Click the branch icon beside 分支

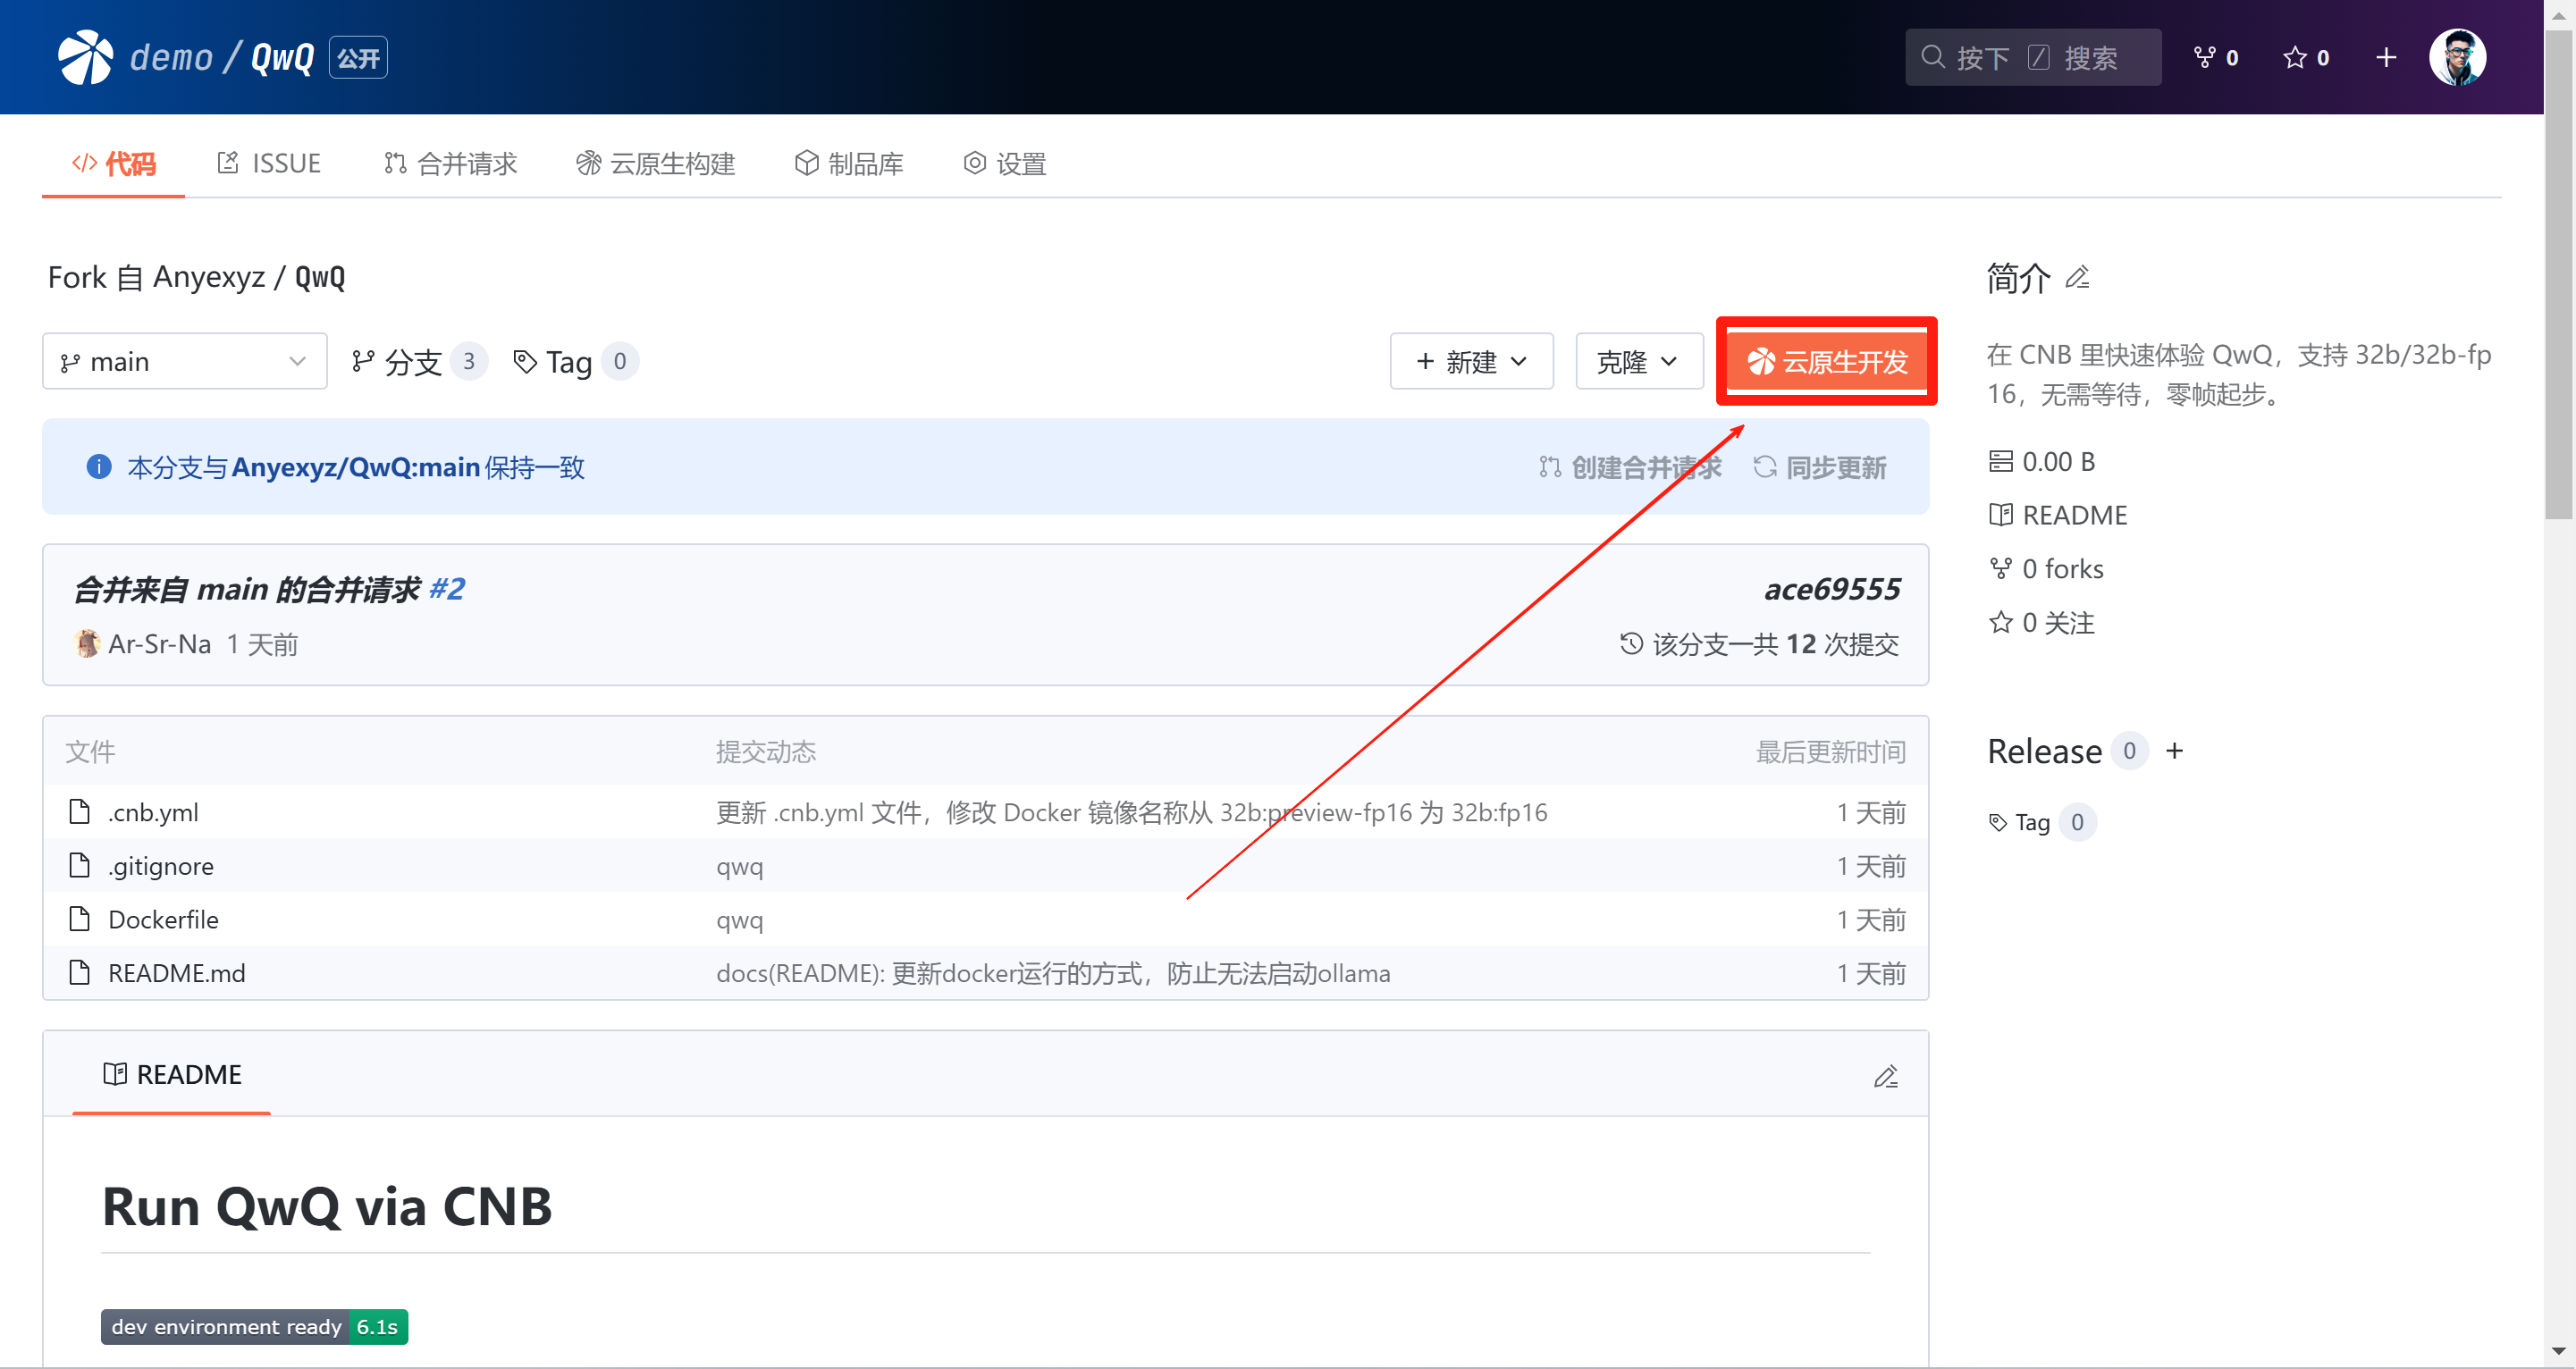tap(363, 361)
